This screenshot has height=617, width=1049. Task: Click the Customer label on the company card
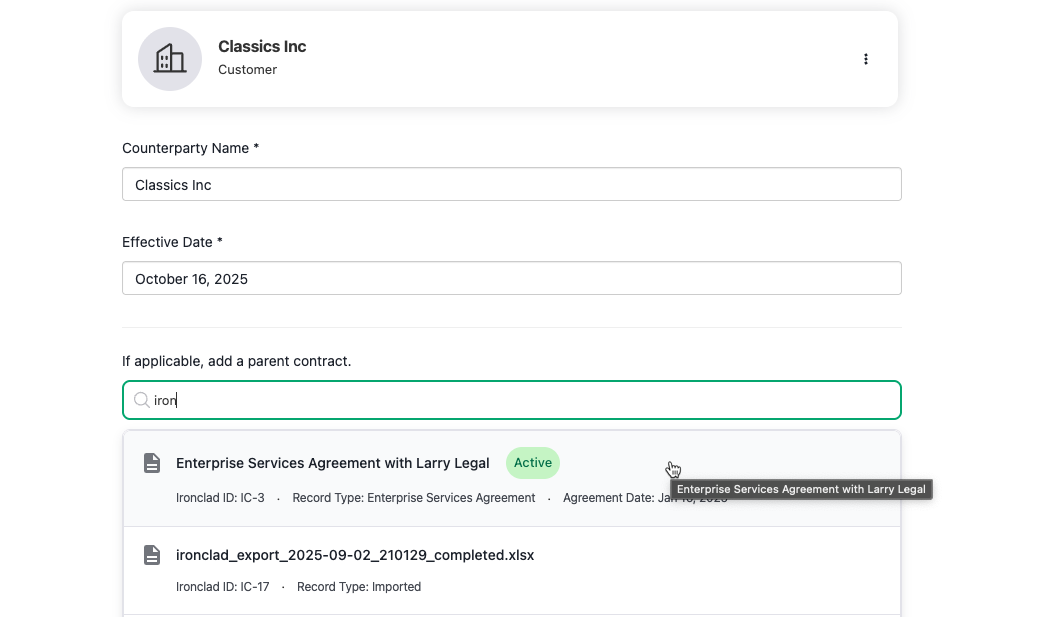tap(248, 70)
